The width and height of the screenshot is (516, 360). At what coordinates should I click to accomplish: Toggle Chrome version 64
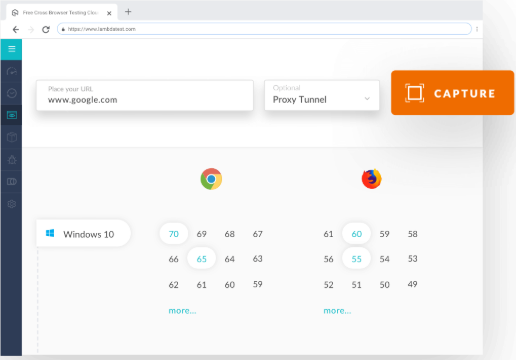229,259
